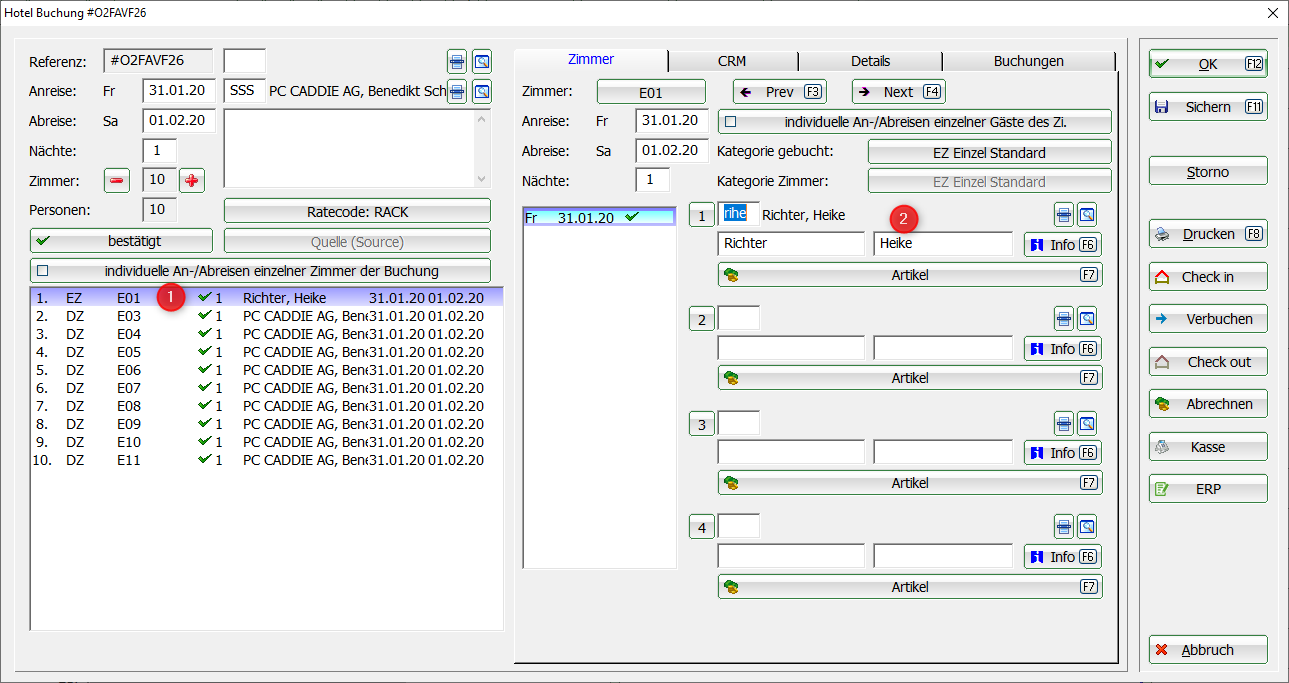Screen dimensions: 1289x683
Task: Click the booking Nächte field at left
Action: [160, 151]
